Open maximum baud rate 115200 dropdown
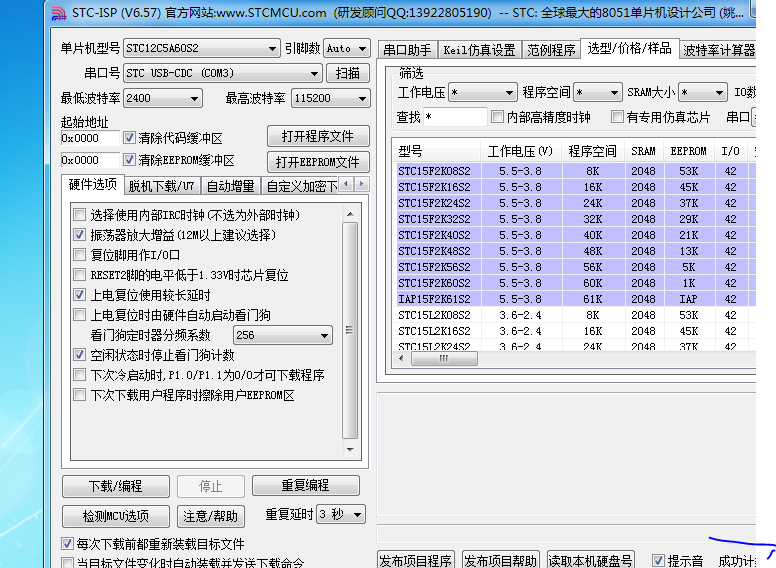This screenshot has width=776, height=568. (331, 98)
